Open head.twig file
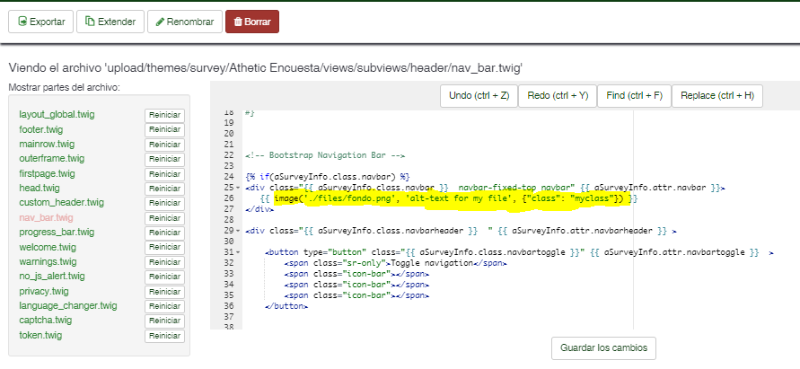This screenshot has height=369, width=800. (x=39, y=188)
